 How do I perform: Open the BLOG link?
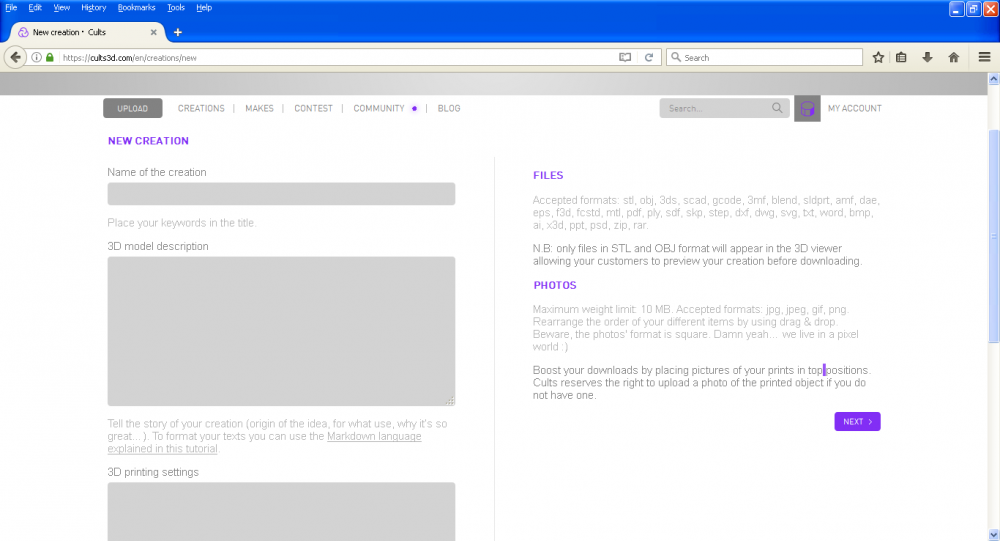pyautogui.click(x=449, y=108)
